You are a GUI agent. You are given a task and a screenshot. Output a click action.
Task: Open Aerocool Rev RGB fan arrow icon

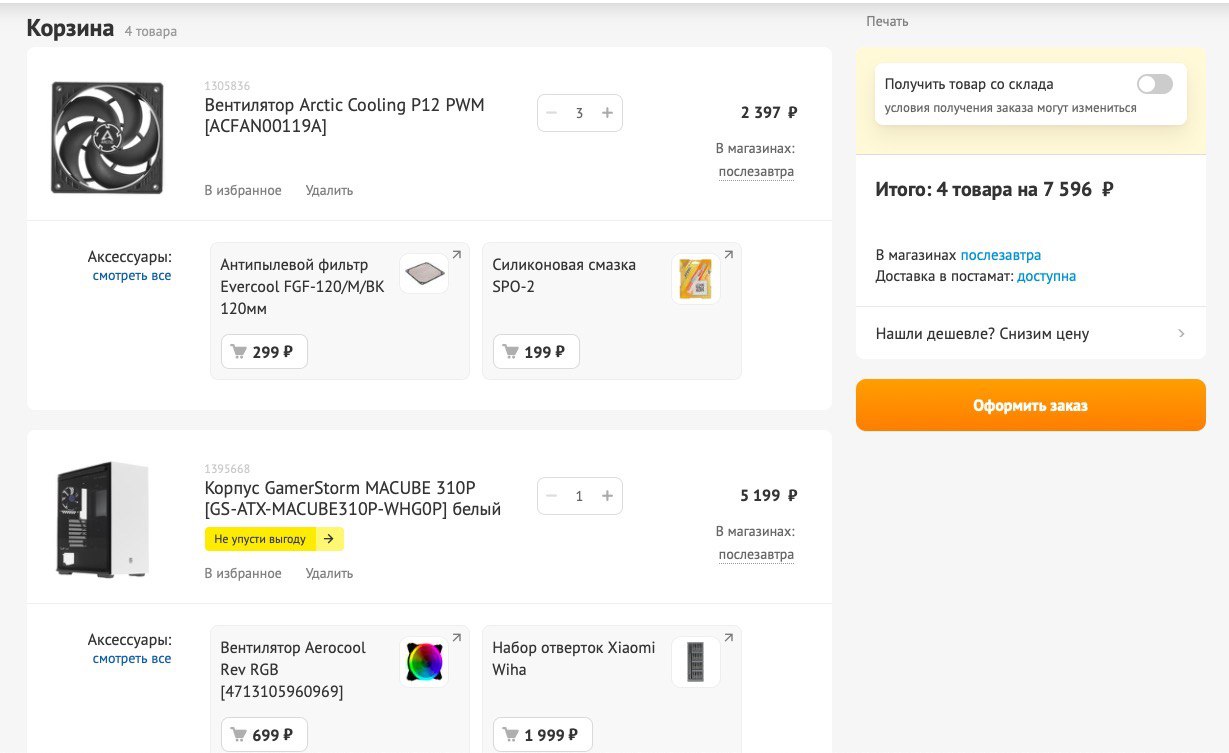tap(457, 638)
